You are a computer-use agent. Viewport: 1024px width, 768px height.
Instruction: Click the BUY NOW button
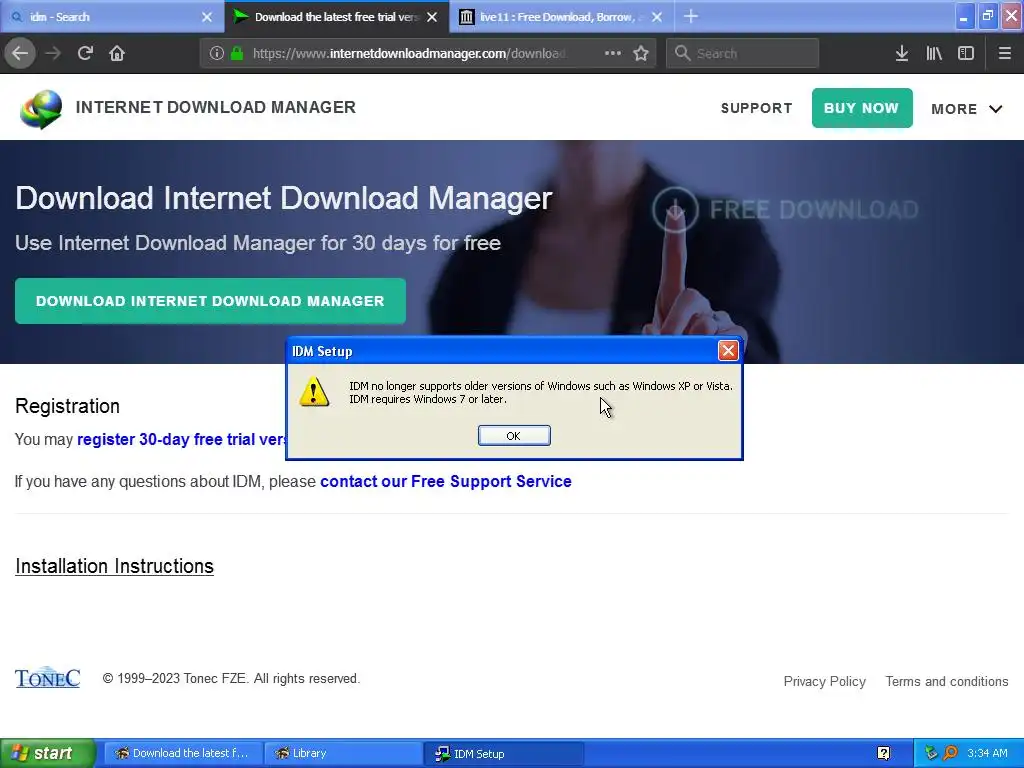click(x=861, y=108)
